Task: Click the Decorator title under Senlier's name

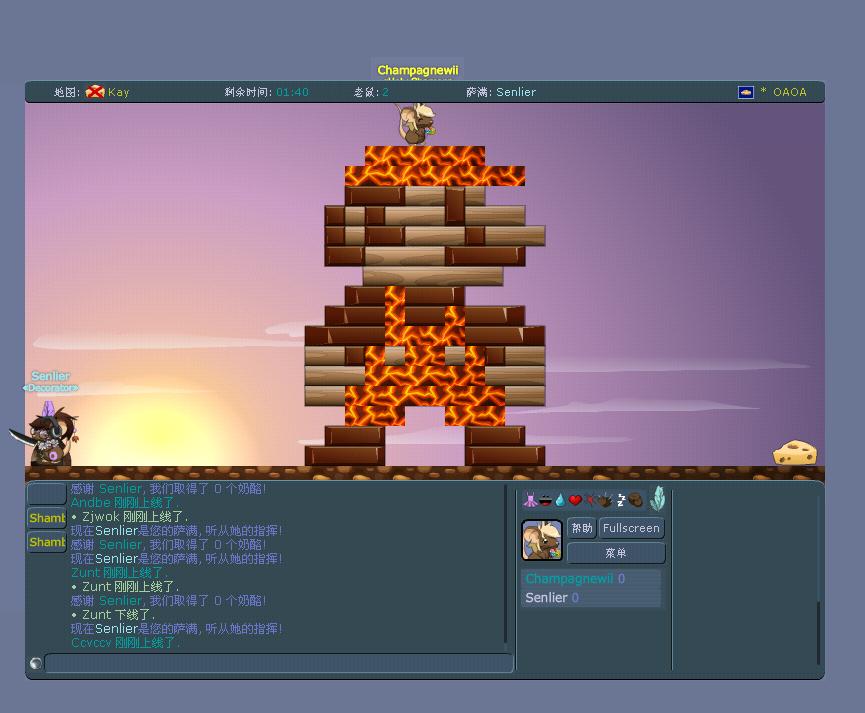Action: [x=50, y=388]
